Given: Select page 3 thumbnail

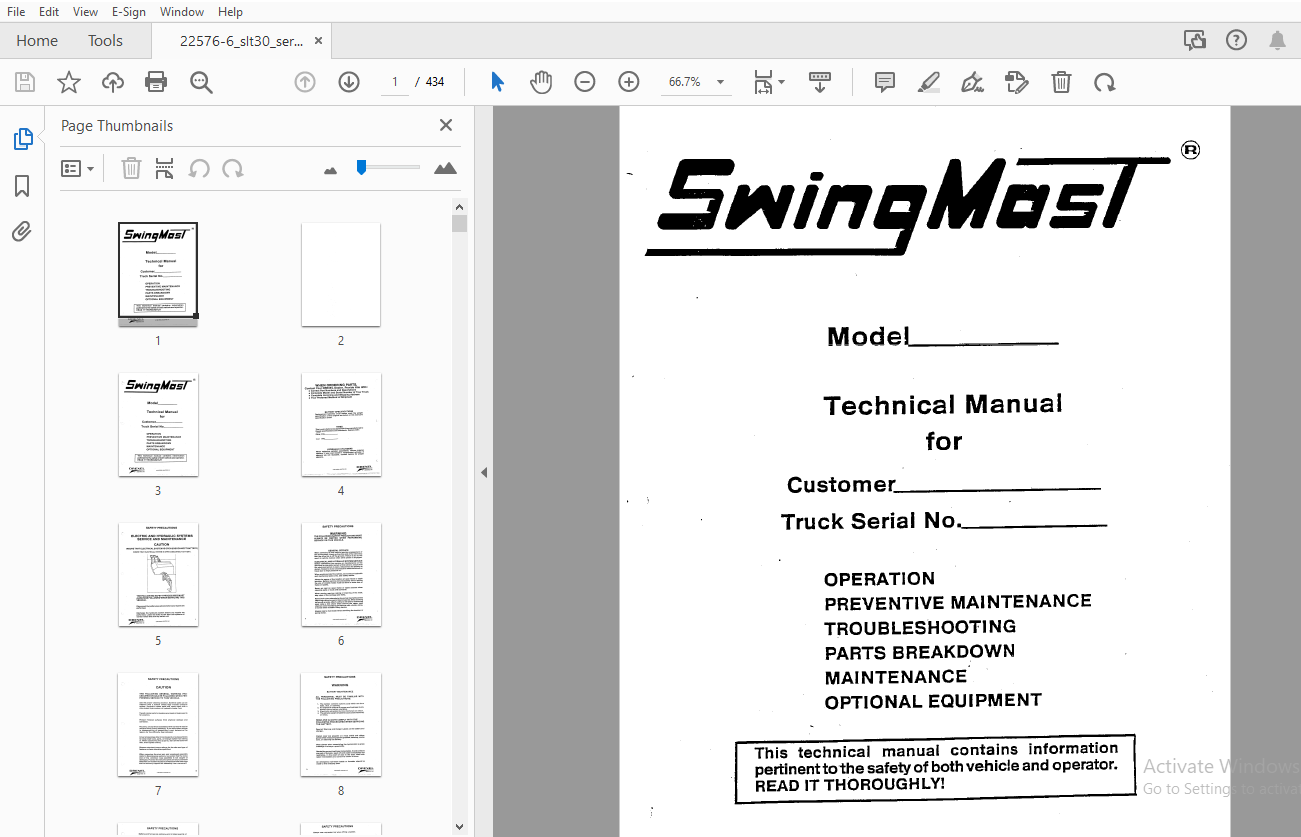Looking at the screenshot, I should click(158, 425).
